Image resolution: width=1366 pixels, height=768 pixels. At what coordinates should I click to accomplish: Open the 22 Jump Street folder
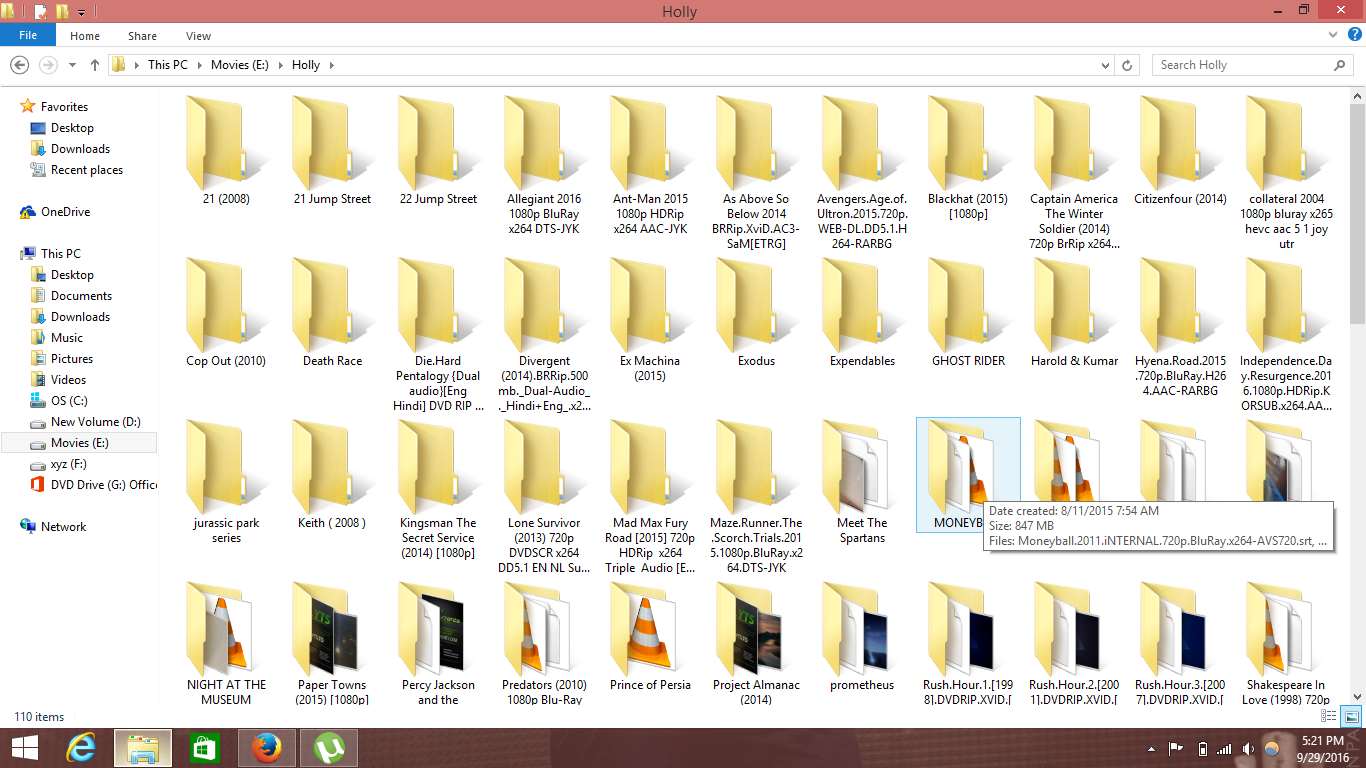(438, 150)
